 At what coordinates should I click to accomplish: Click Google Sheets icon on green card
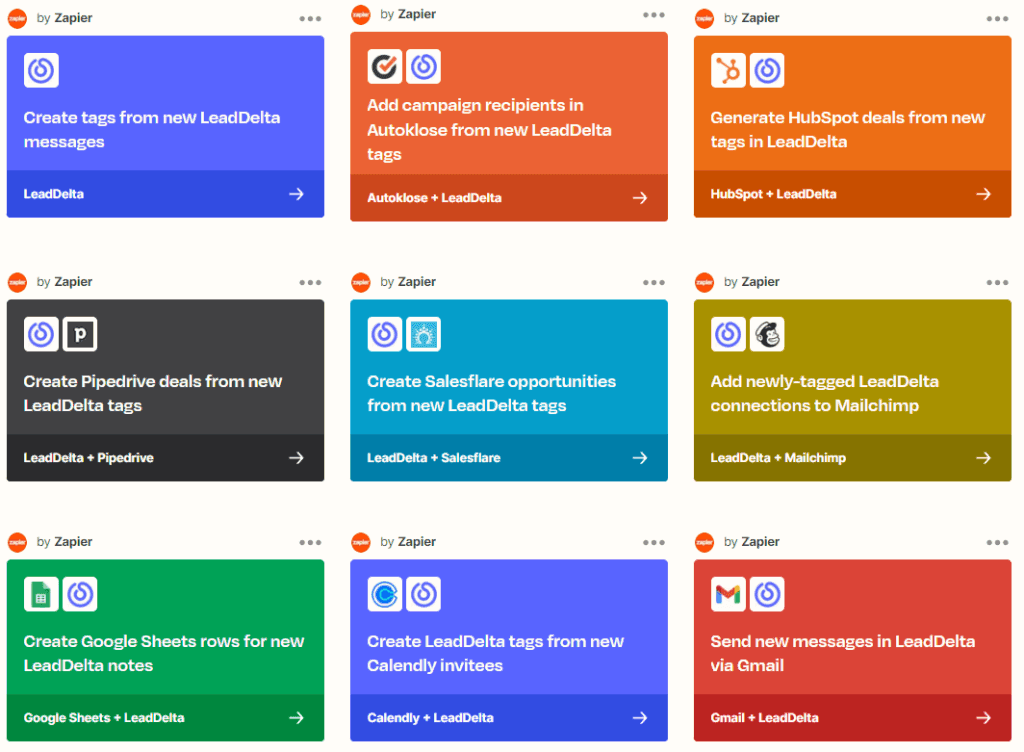[41, 593]
